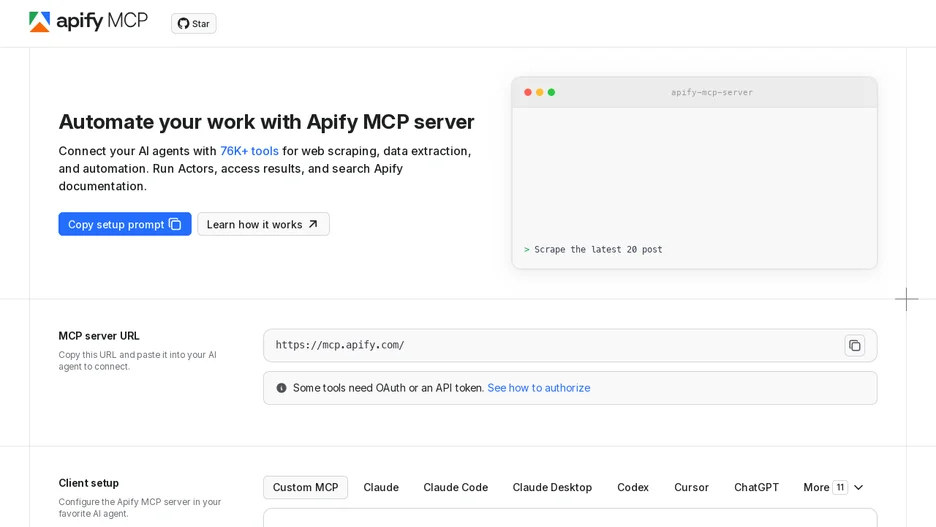The image size is (936, 527).
Task: Open the apify MCP home wordmark
Action: (x=102, y=21)
